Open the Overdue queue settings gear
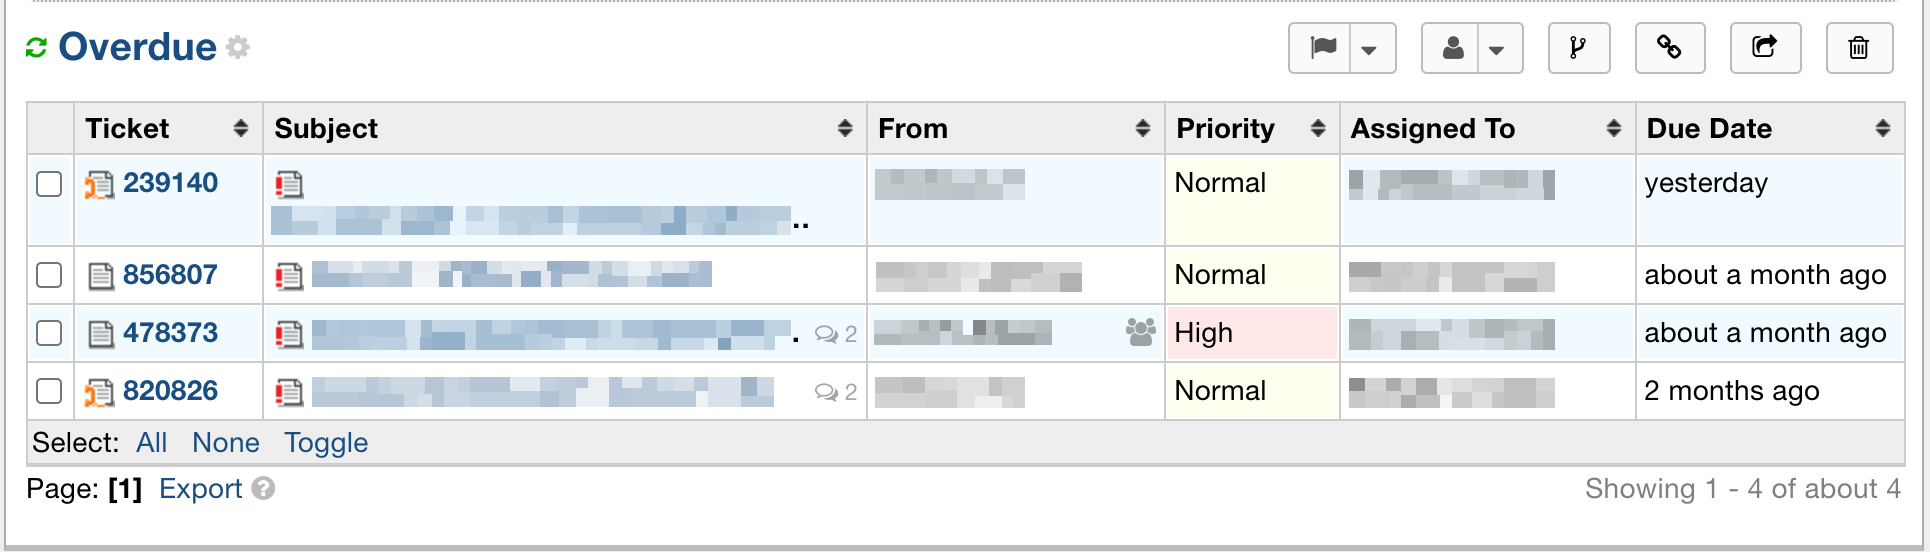This screenshot has height=552, width=1930. click(238, 47)
